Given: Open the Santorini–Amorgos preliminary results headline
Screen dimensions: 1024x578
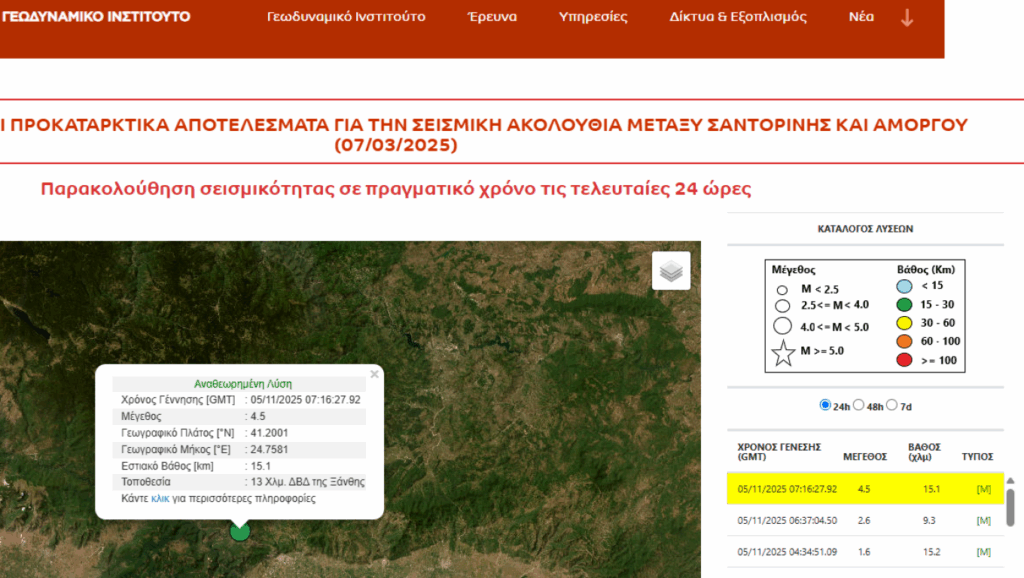Looking at the screenshot, I should (484, 134).
